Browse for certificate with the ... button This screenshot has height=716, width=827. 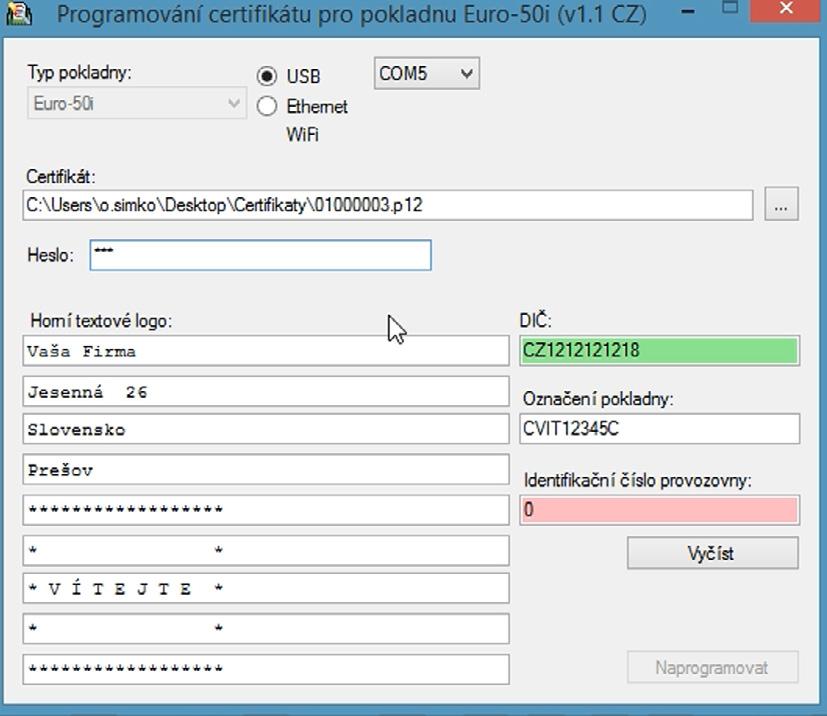pos(781,204)
